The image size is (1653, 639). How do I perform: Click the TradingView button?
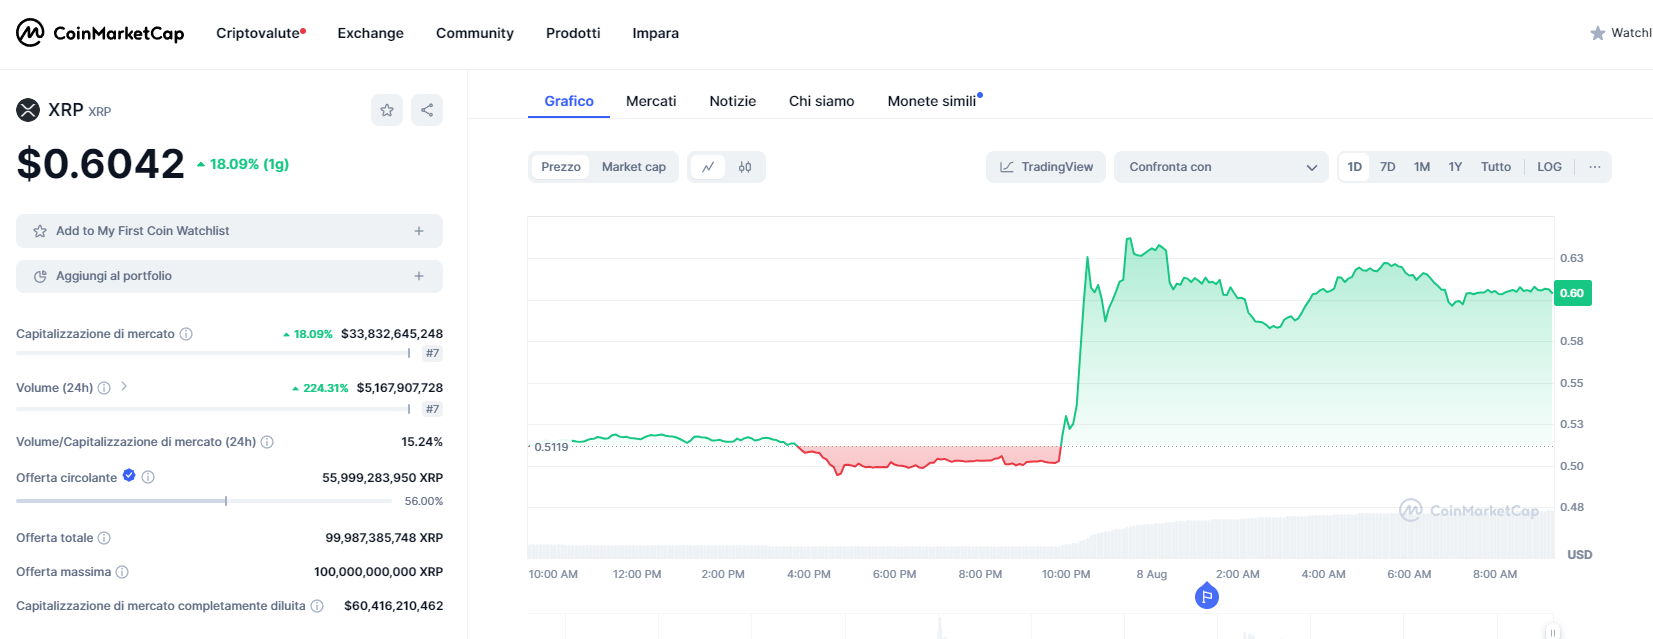[x=1046, y=167]
